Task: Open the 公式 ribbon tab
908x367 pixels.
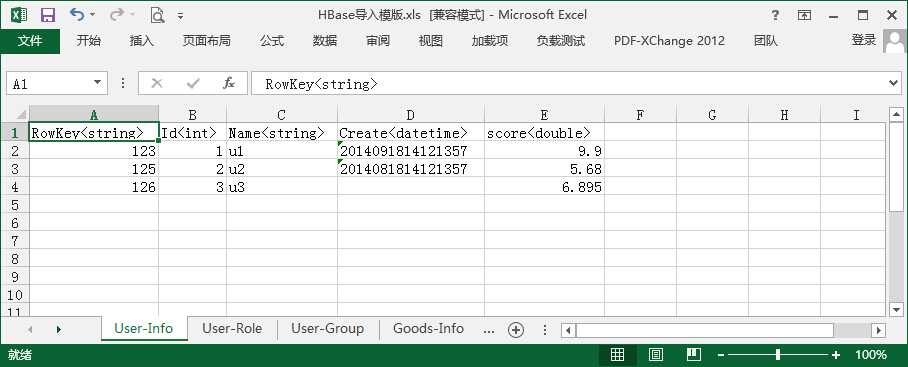Action: pyautogui.click(x=272, y=41)
